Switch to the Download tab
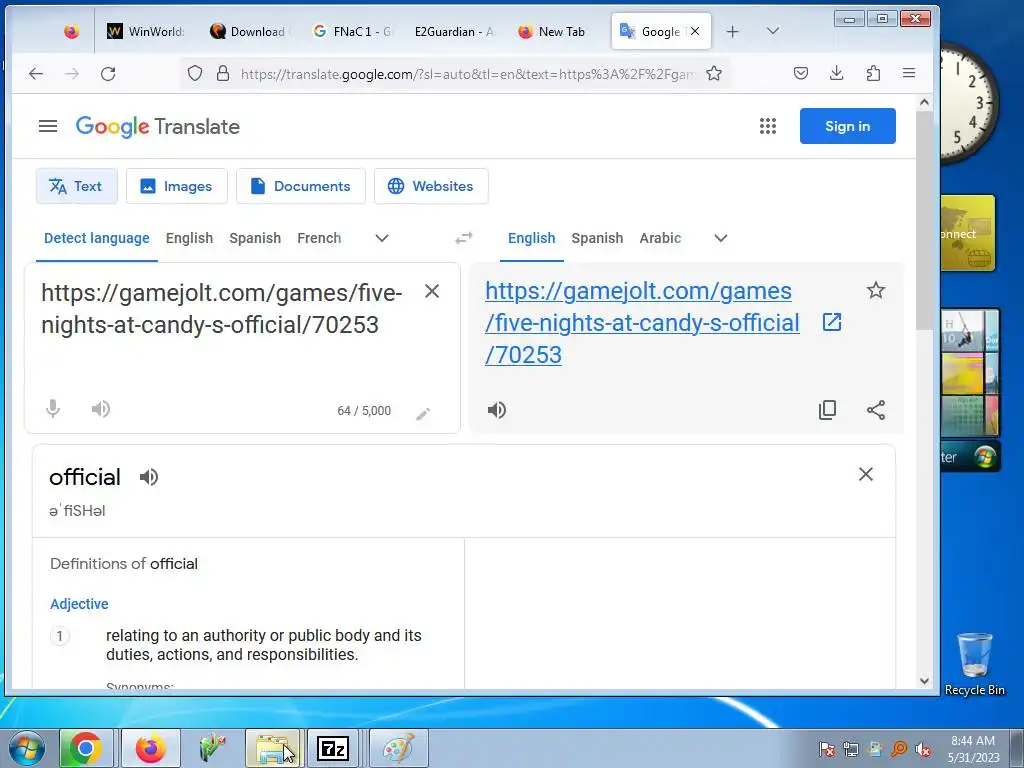Viewport: 1024px width, 768px height. pos(248,31)
